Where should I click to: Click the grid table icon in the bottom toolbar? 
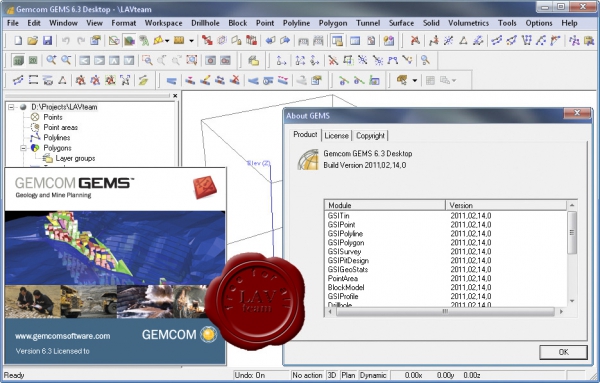pyautogui.click(x=430, y=80)
